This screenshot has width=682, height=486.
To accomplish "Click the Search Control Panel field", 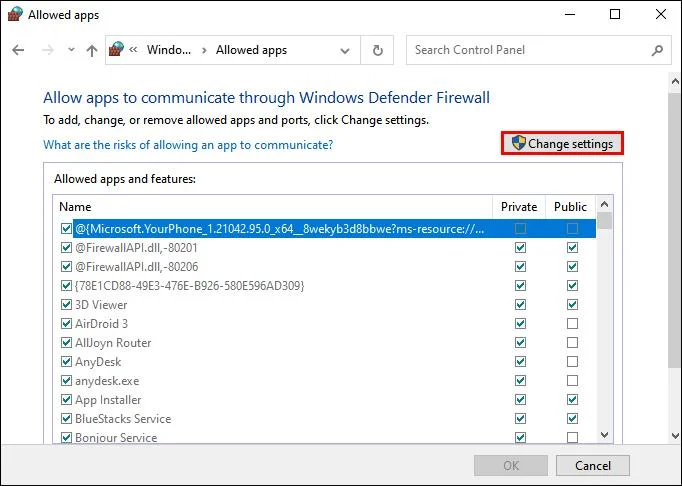I will click(x=538, y=50).
